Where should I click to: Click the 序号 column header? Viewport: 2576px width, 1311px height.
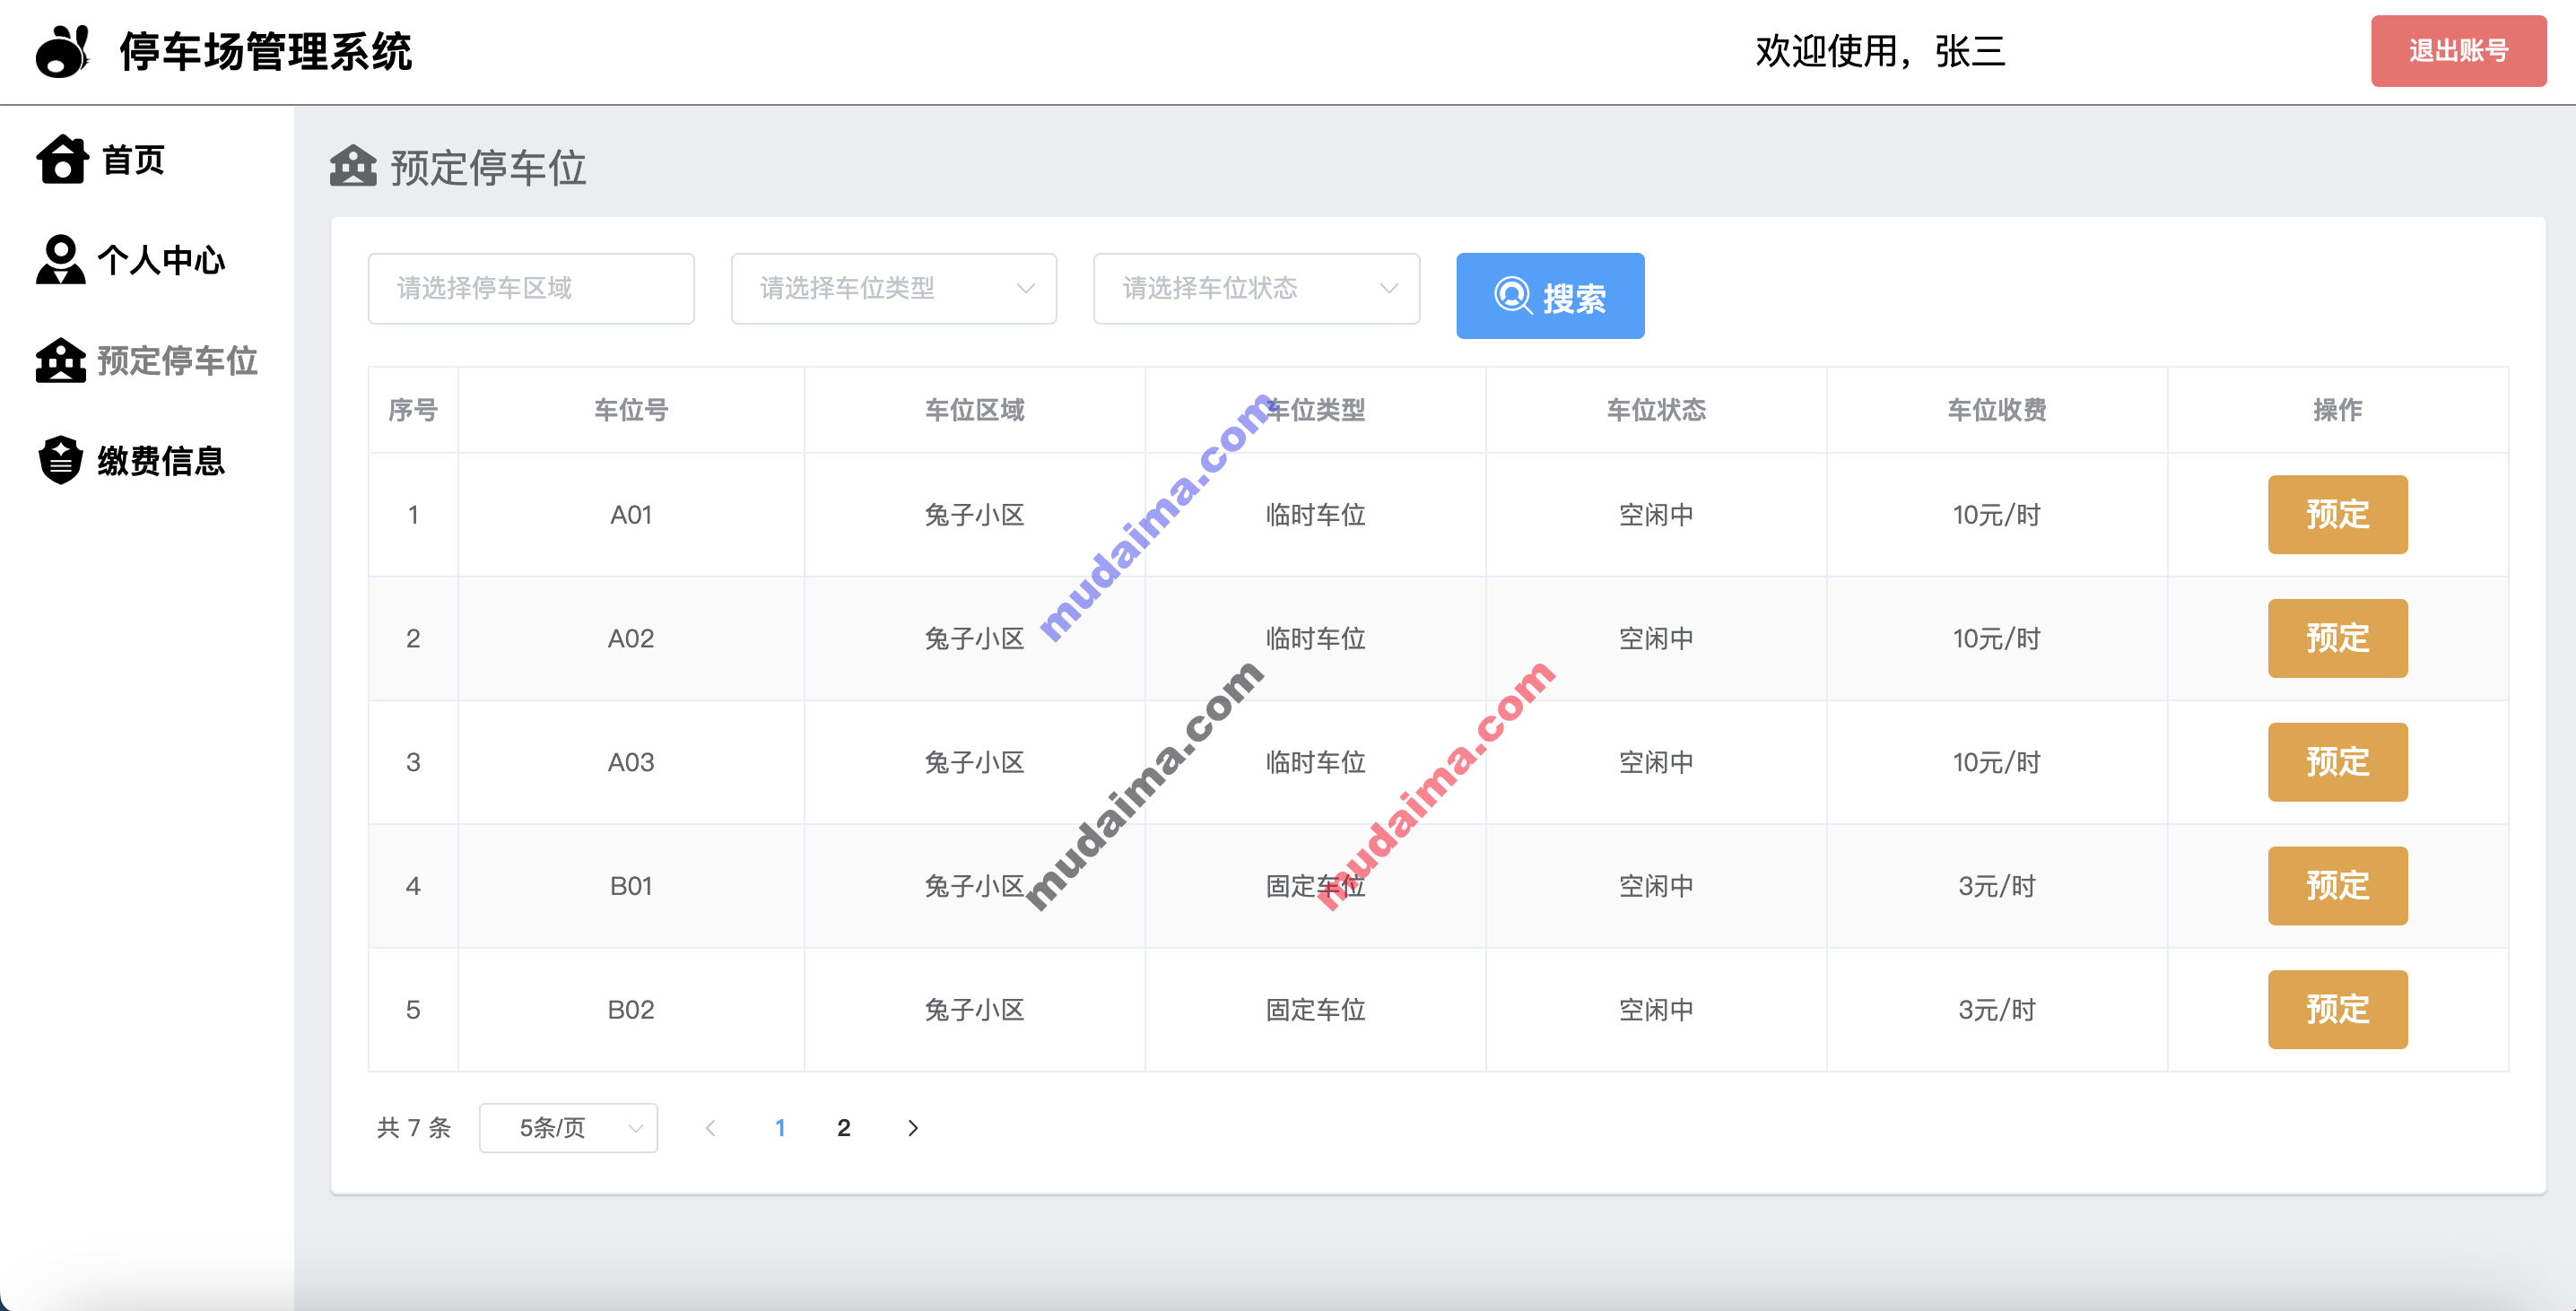click(x=413, y=410)
